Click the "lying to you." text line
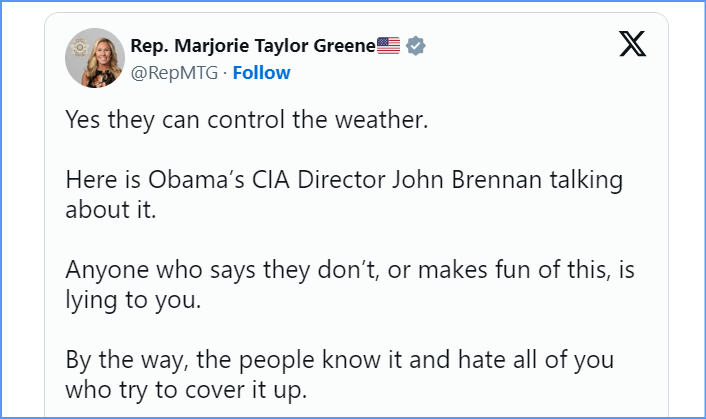 click(x=133, y=300)
